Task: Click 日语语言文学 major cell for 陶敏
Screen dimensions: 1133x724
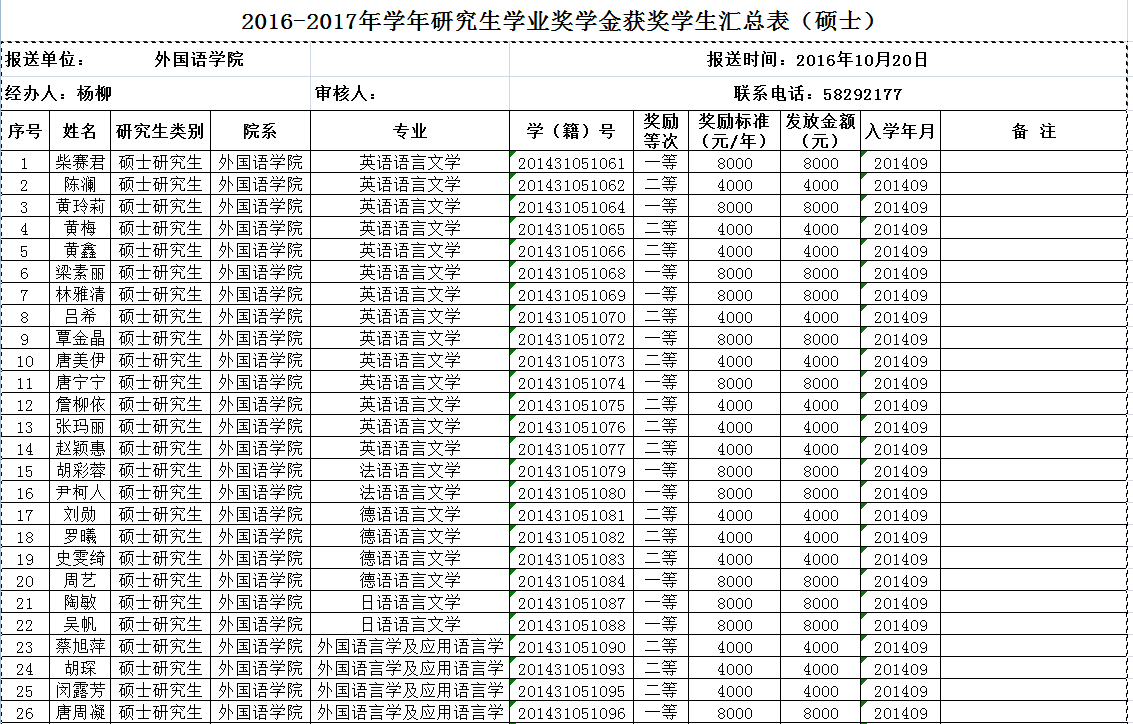Action: [x=410, y=603]
